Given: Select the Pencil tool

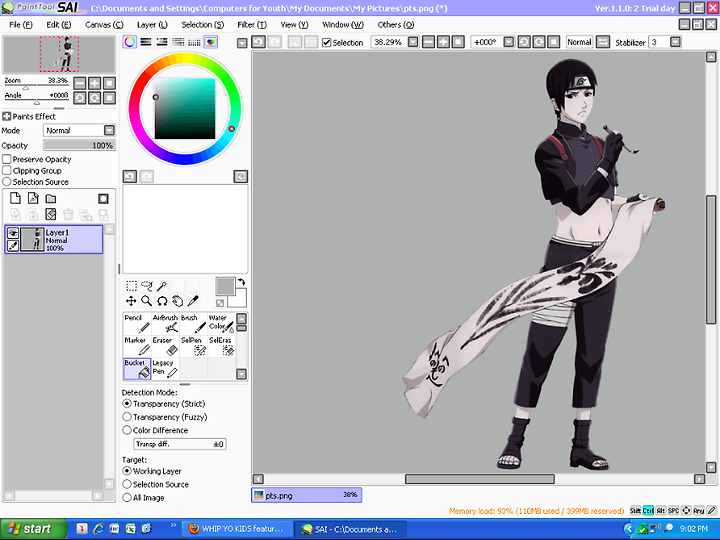Looking at the screenshot, I should 137,324.
